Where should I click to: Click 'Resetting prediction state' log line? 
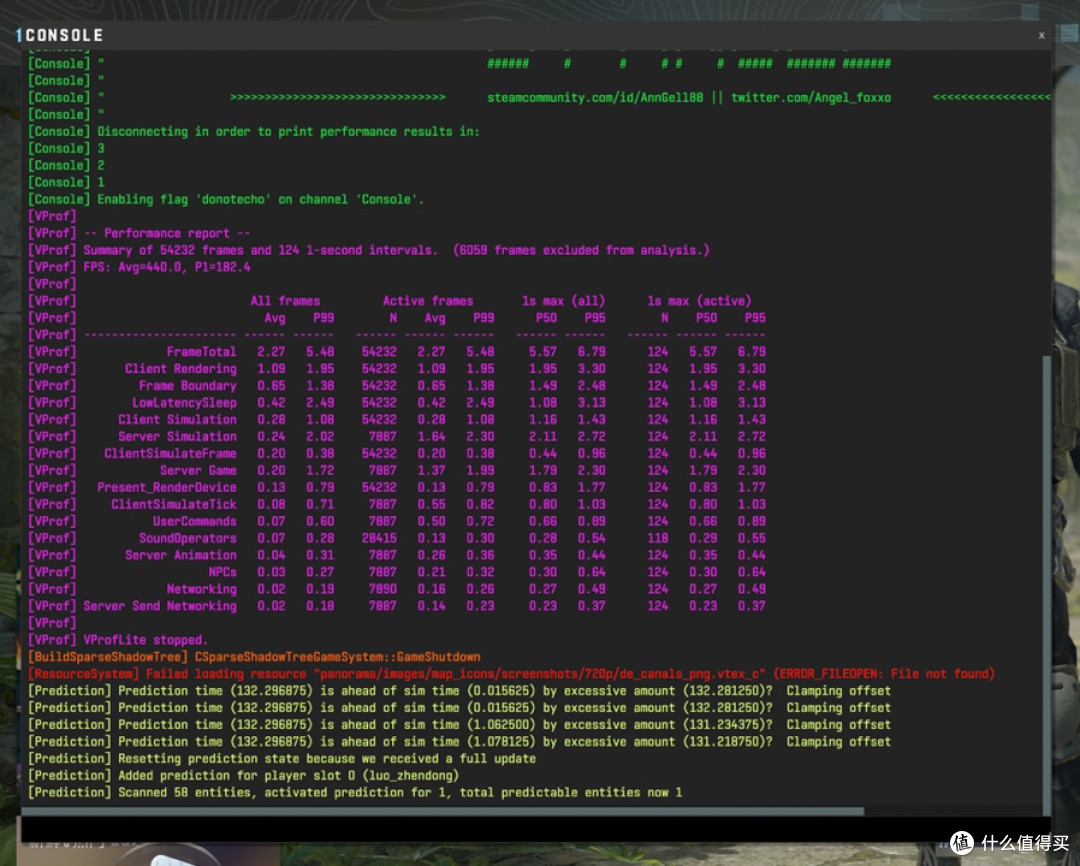click(x=282, y=759)
